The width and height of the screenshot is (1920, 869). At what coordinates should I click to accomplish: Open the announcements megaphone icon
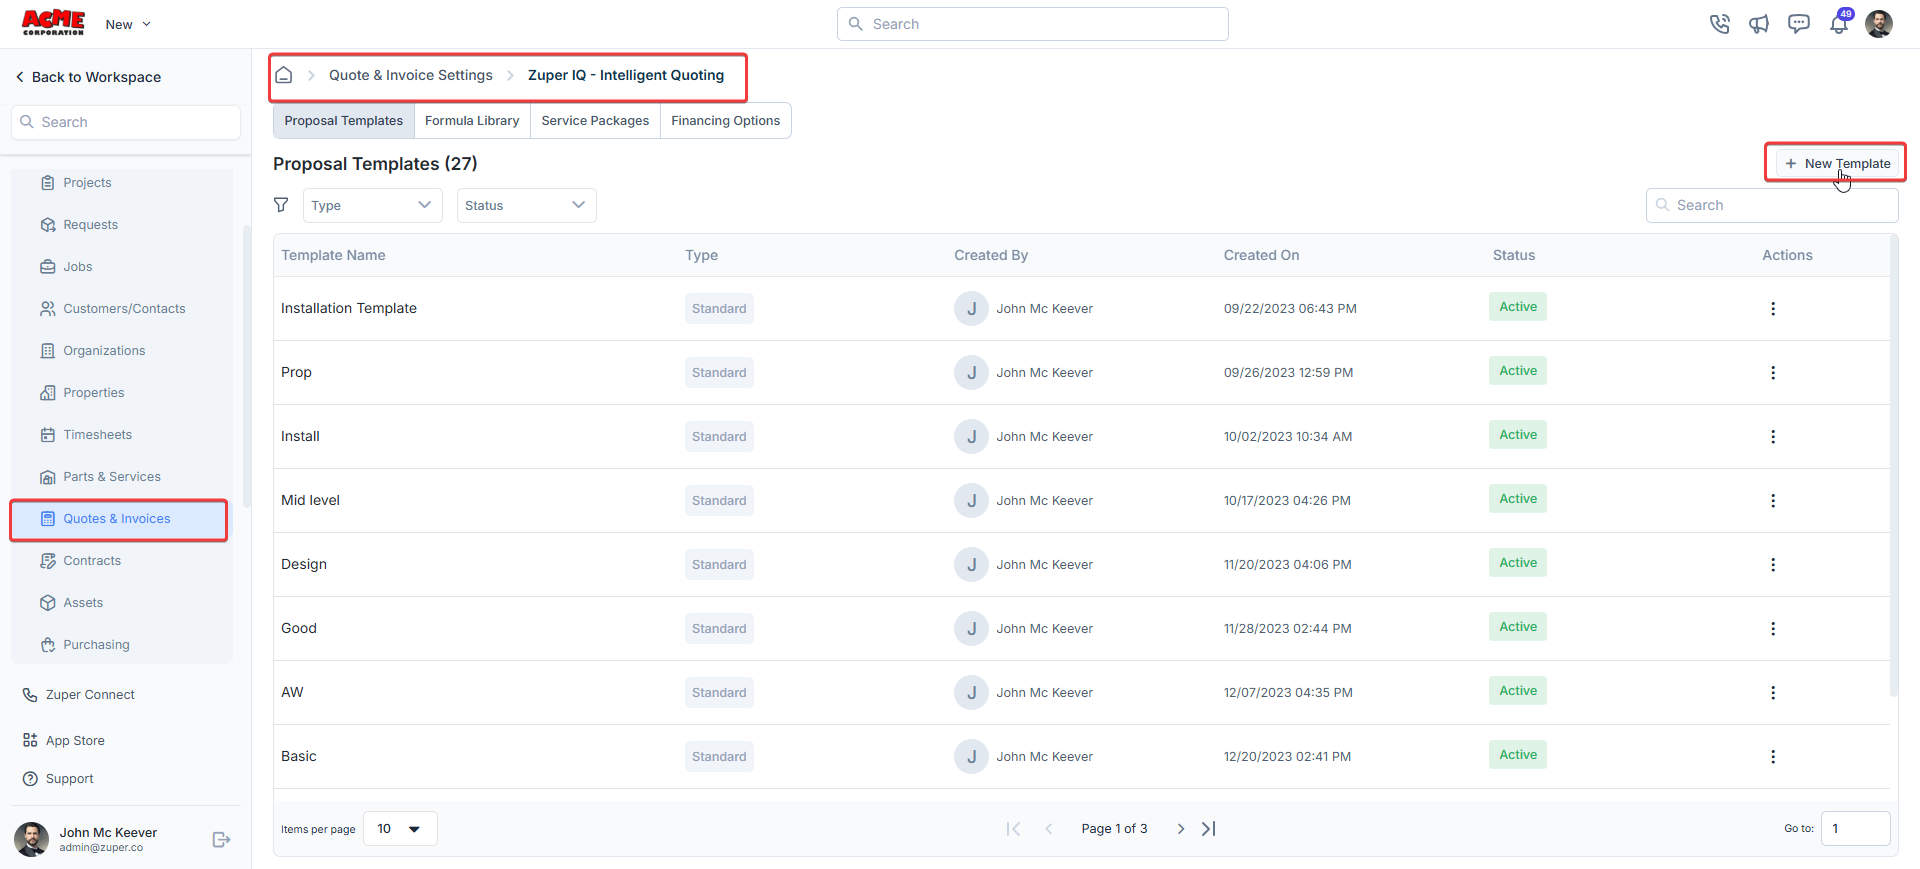point(1759,24)
